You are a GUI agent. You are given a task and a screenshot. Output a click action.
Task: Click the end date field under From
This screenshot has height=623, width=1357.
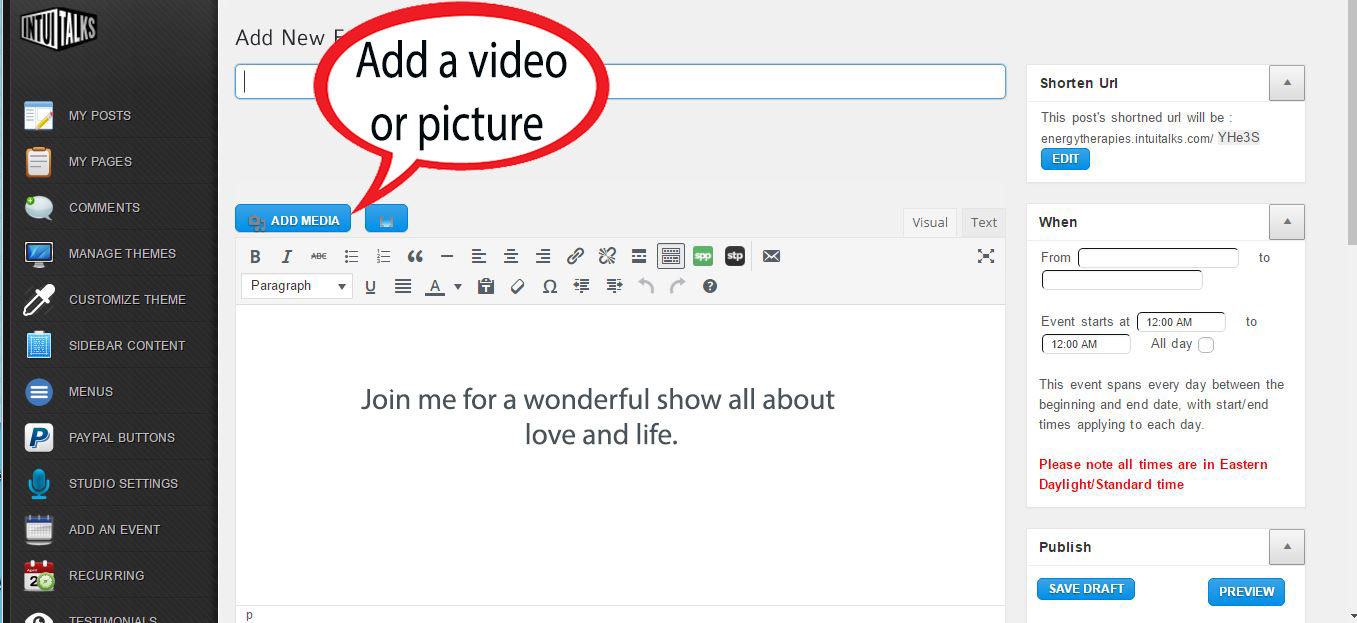coord(1122,280)
